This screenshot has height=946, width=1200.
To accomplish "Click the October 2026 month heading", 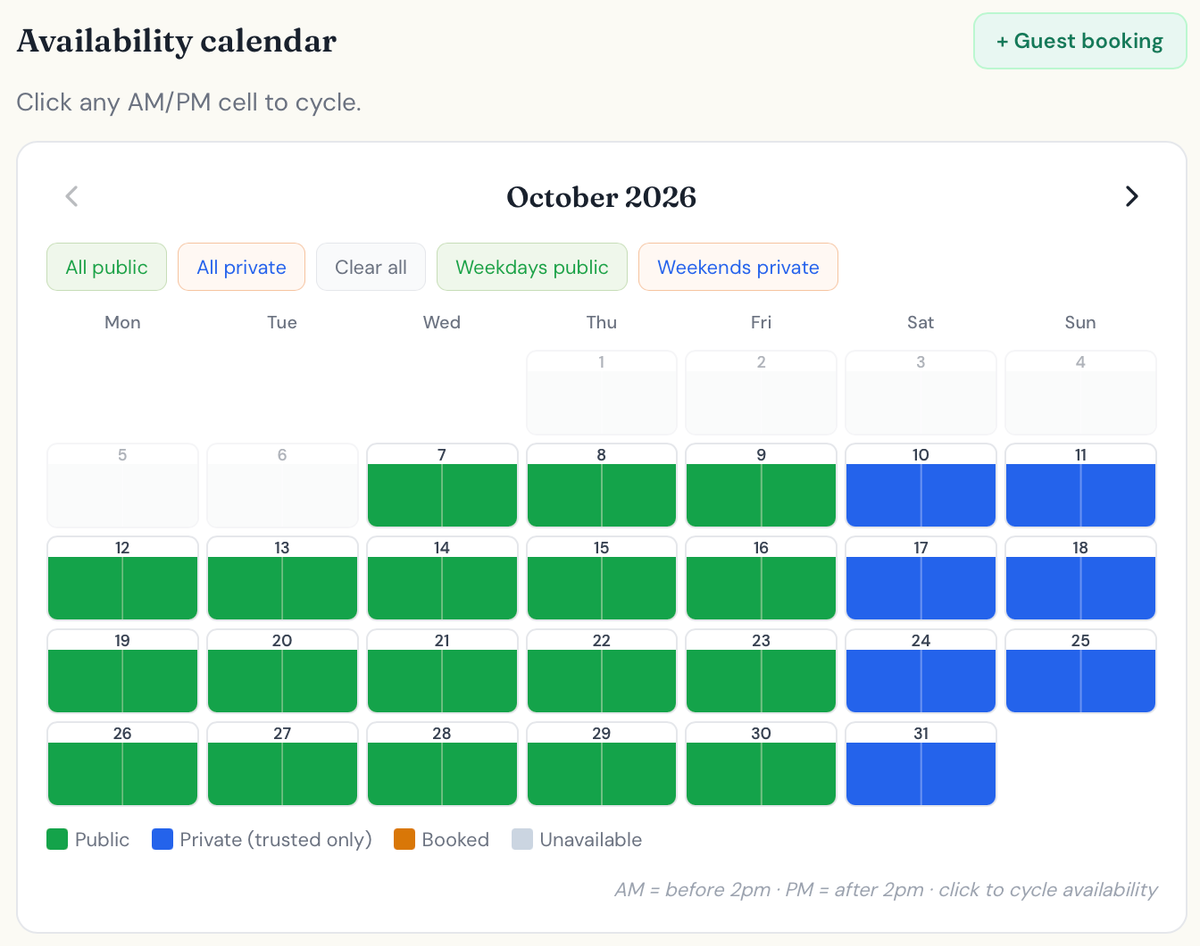I will [601, 197].
